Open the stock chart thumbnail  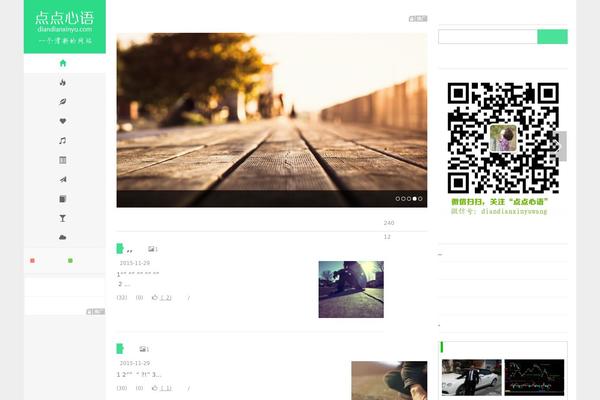534,377
